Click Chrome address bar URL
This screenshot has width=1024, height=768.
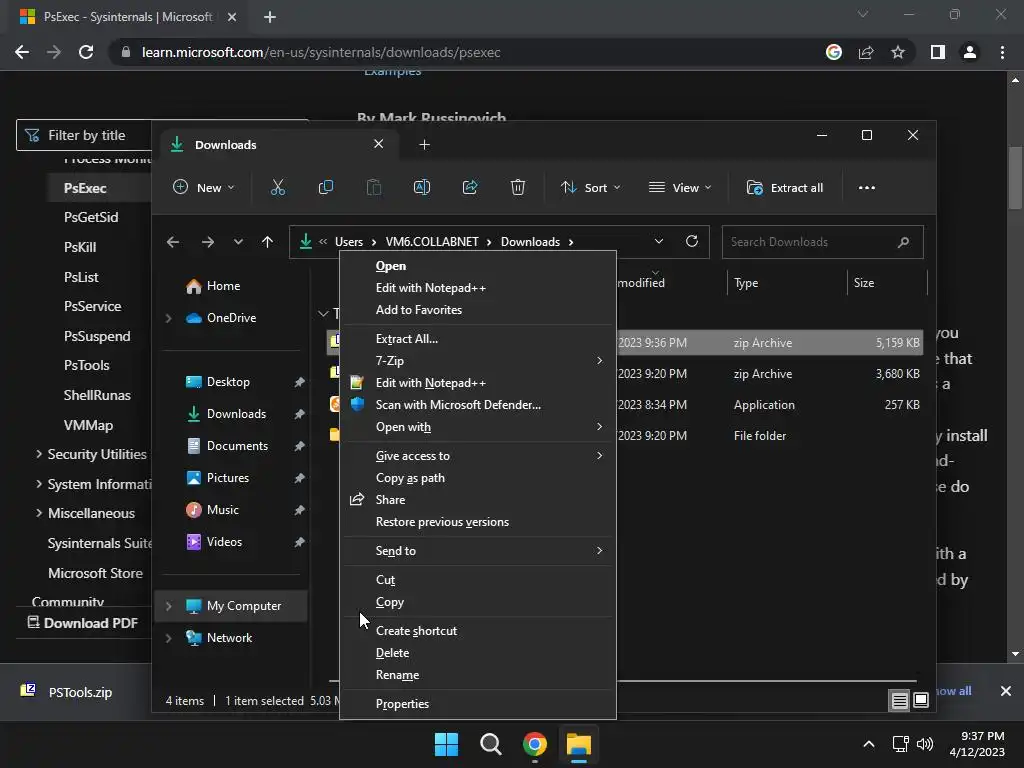(x=321, y=52)
